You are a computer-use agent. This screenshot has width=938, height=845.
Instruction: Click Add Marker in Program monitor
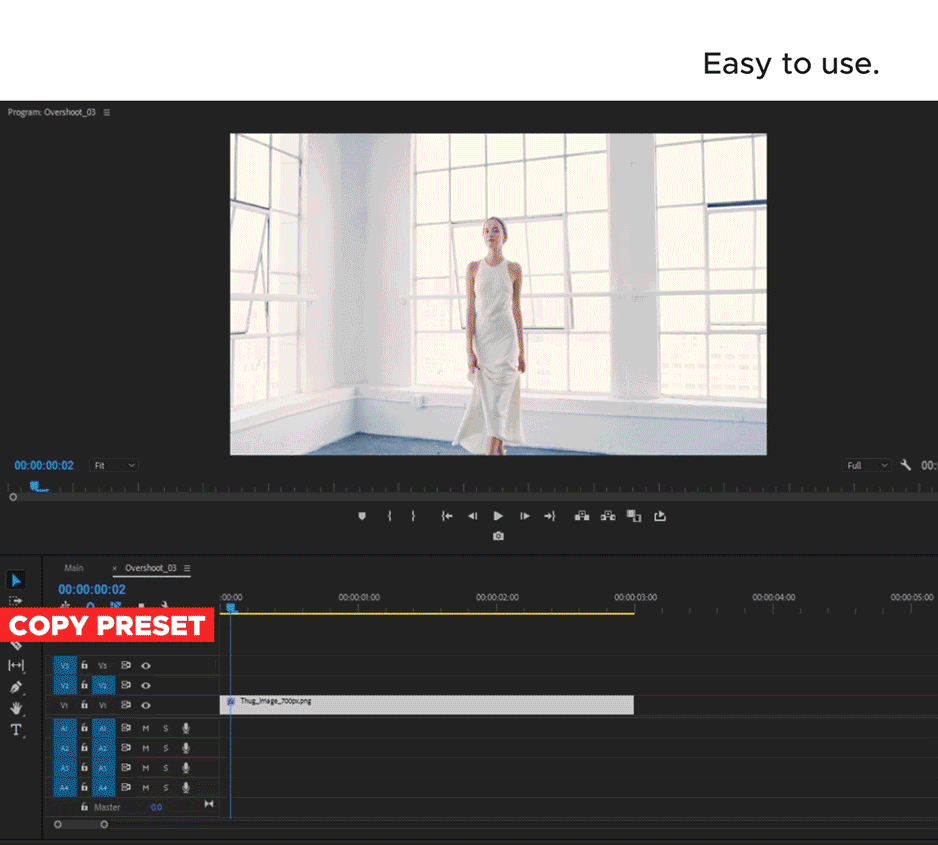[362, 516]
